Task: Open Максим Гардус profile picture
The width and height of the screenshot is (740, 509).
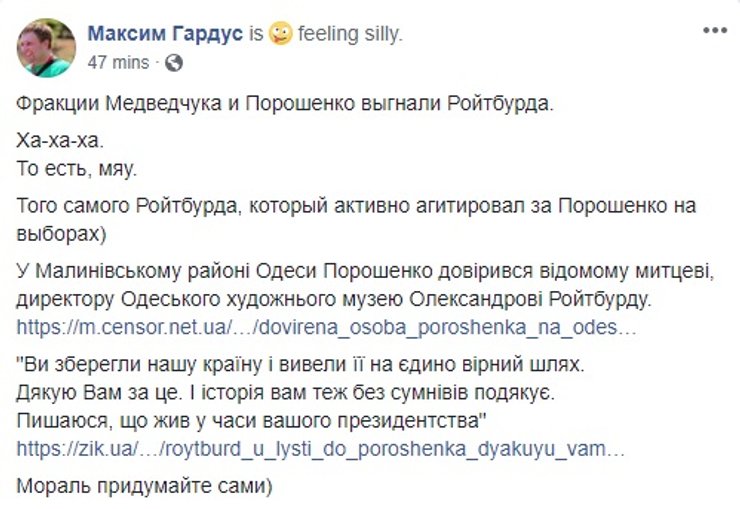Action: (x=46, y=47)
